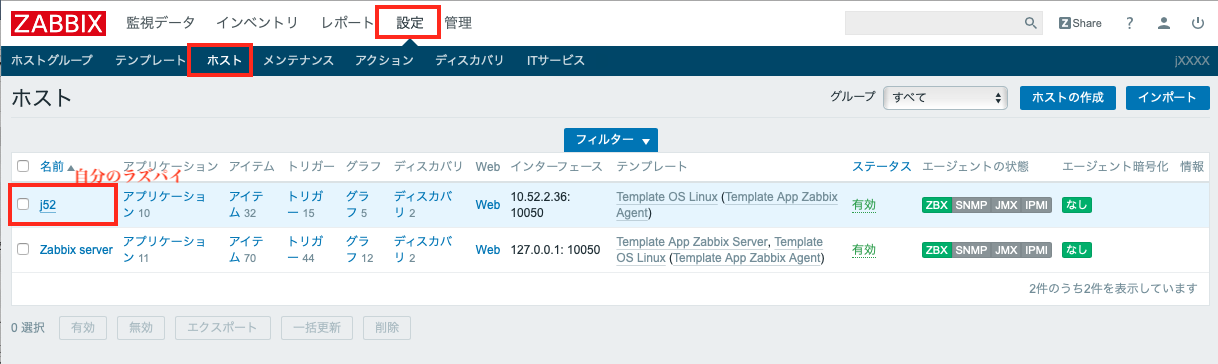Open the user profile icon
The image size is (1218, 364).
click(1163, 22)
